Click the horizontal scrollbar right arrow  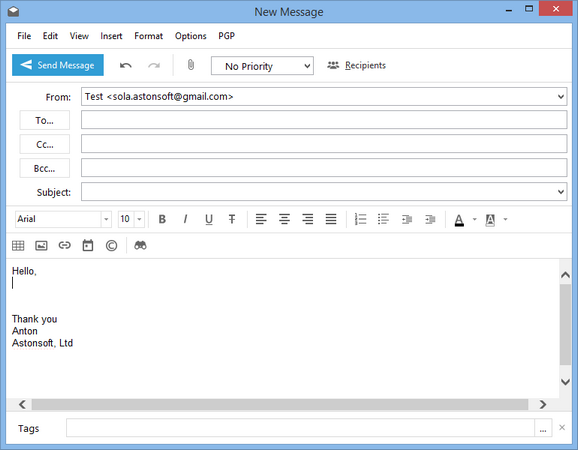coord(543,404)
